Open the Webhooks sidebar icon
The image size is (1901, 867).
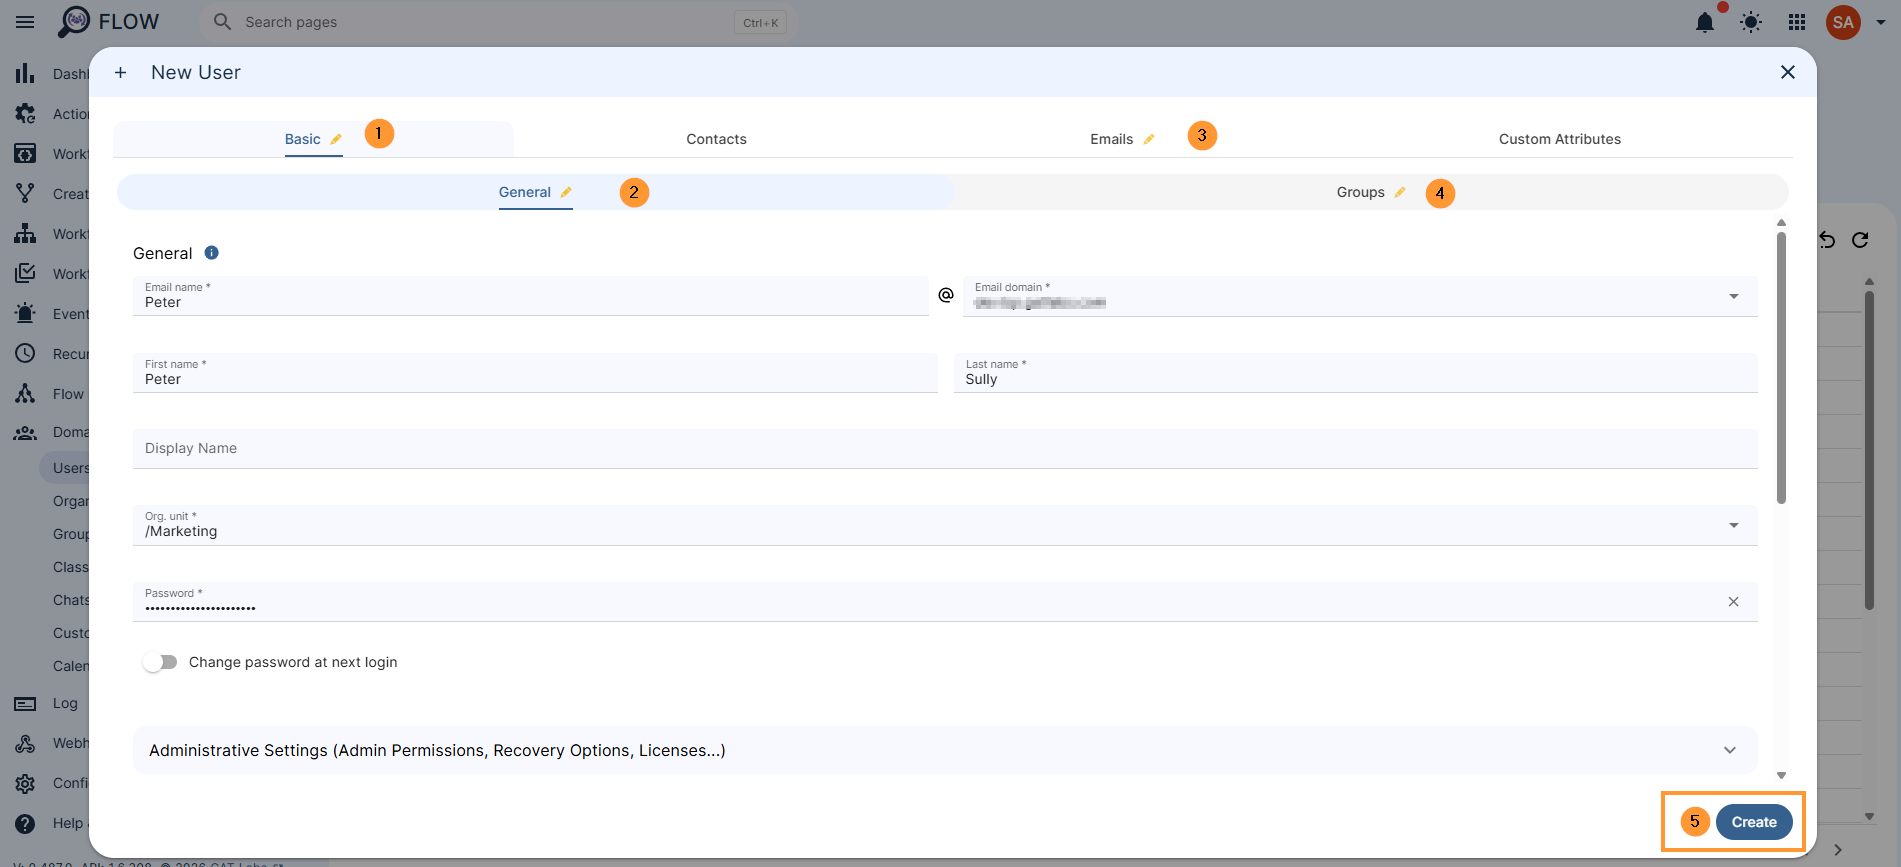pos(25,743)
